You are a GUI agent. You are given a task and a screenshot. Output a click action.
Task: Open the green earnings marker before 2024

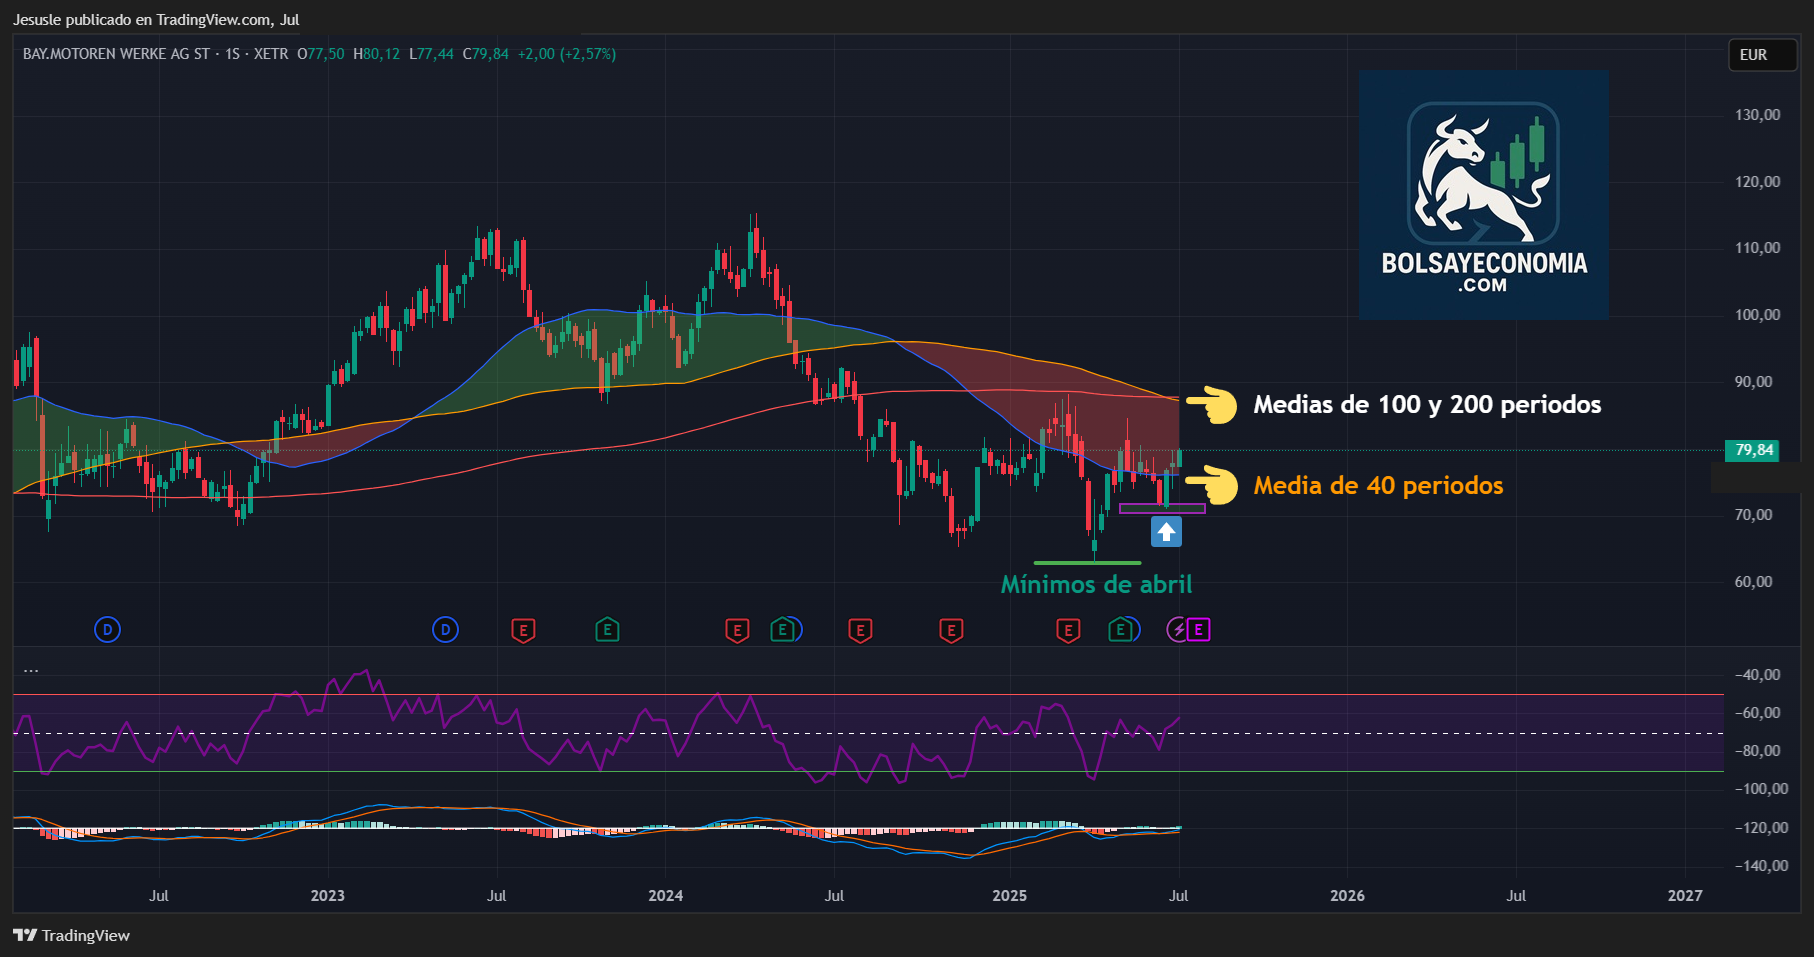[607, 630]
